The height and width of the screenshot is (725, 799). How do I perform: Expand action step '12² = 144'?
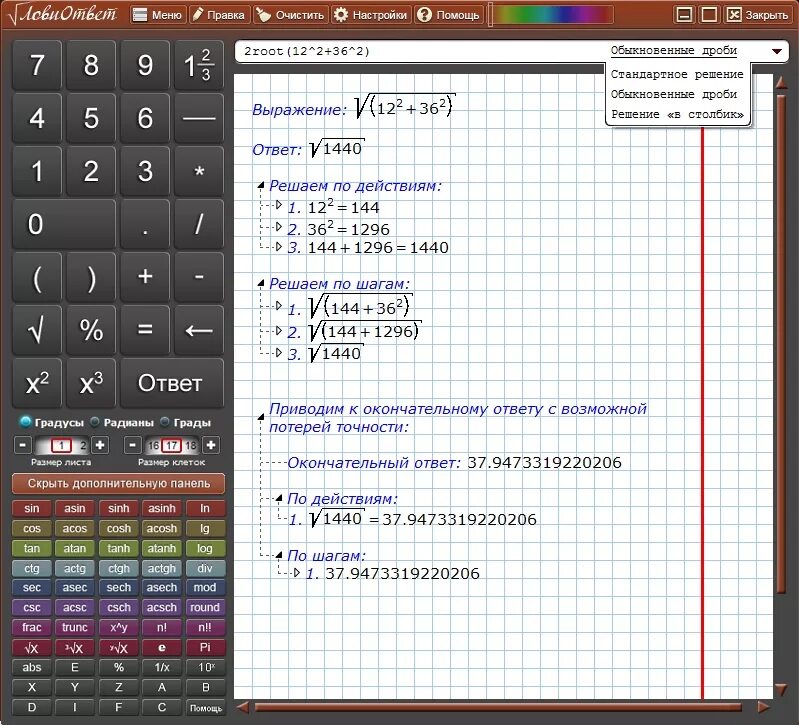278,205
